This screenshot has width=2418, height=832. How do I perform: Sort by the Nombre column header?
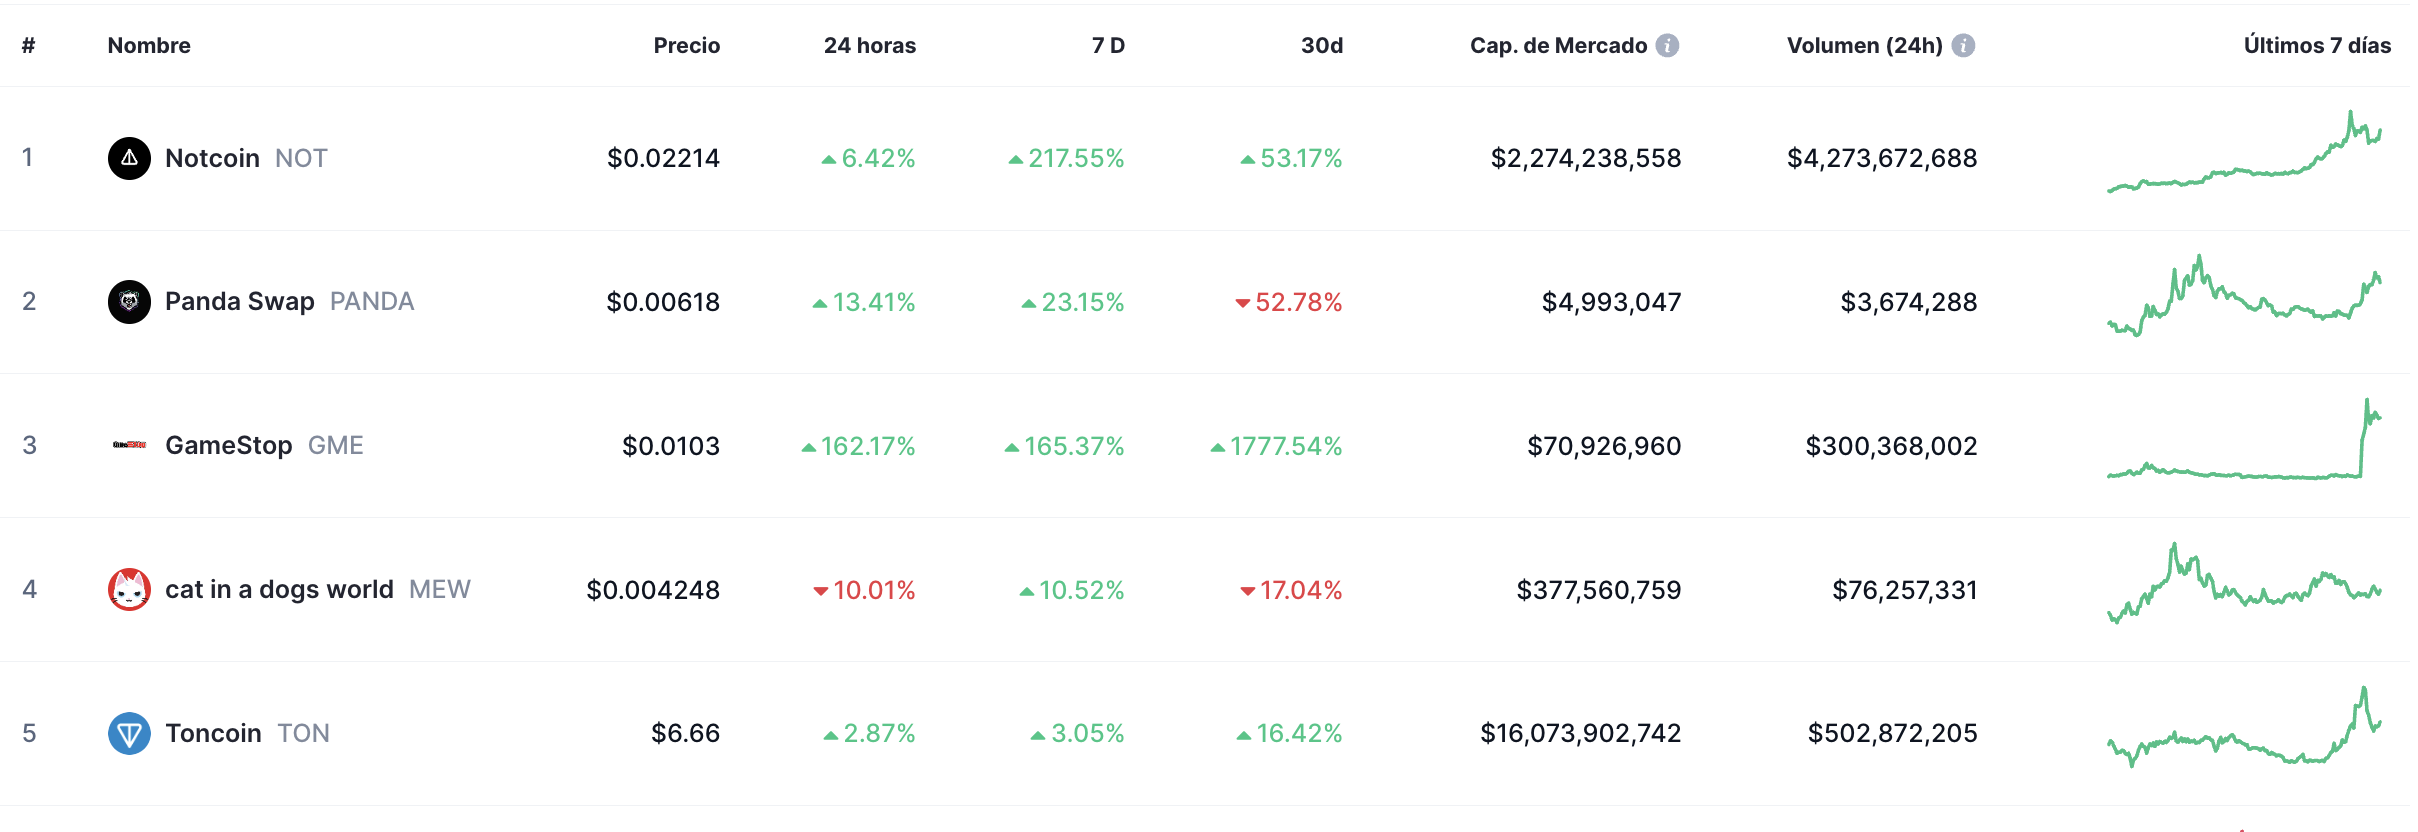149,45
